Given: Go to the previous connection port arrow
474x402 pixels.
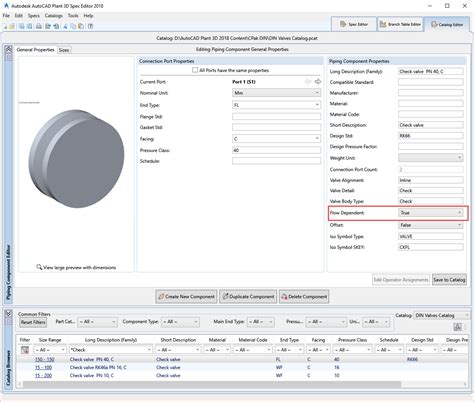Looking at the screenshot, I should [x=308, y=82].
